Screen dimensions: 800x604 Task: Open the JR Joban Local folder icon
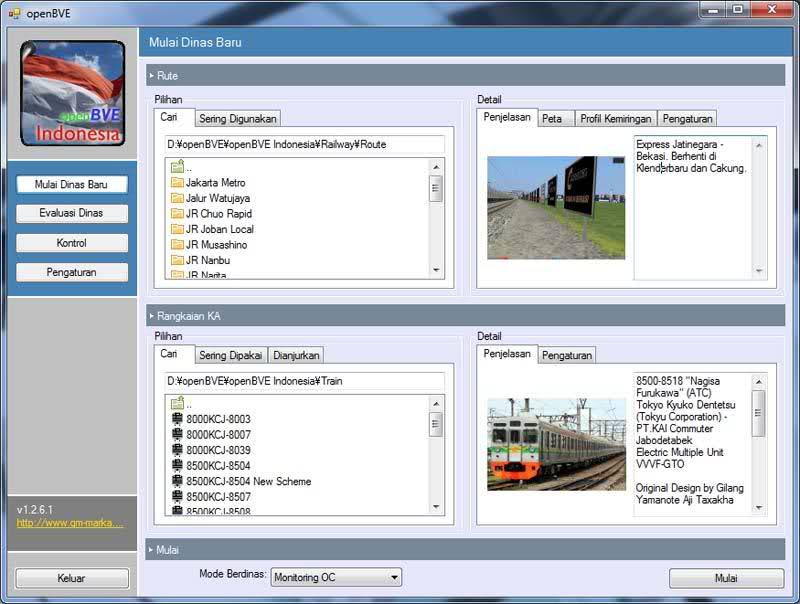click(x=177, y=229)
